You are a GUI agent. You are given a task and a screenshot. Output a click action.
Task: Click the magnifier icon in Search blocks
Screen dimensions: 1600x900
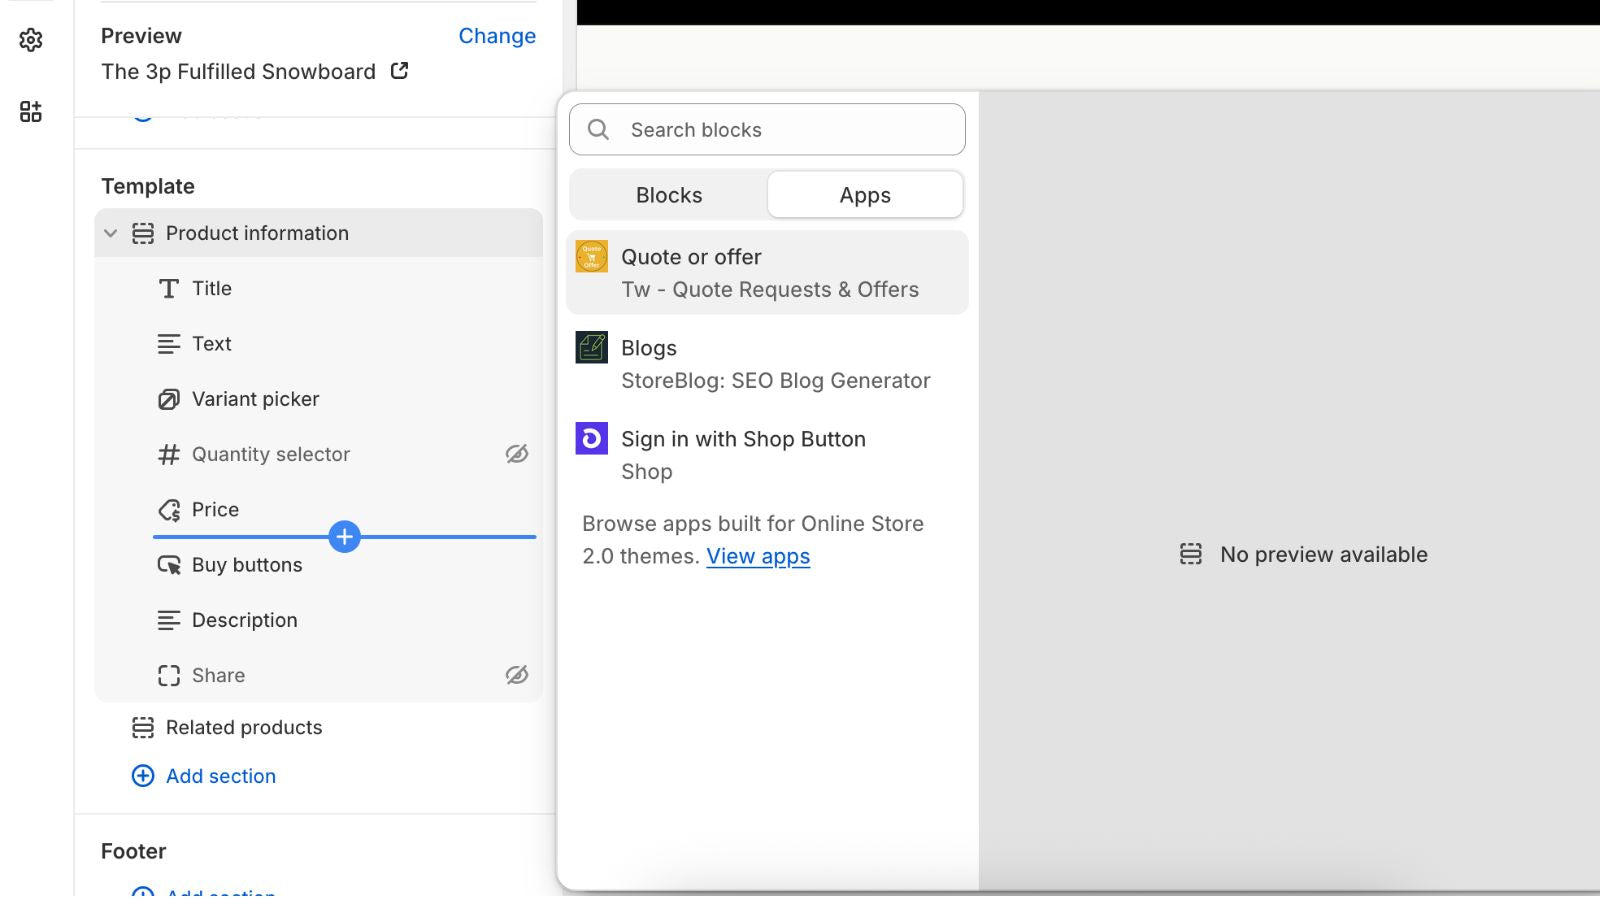[598, 130]
